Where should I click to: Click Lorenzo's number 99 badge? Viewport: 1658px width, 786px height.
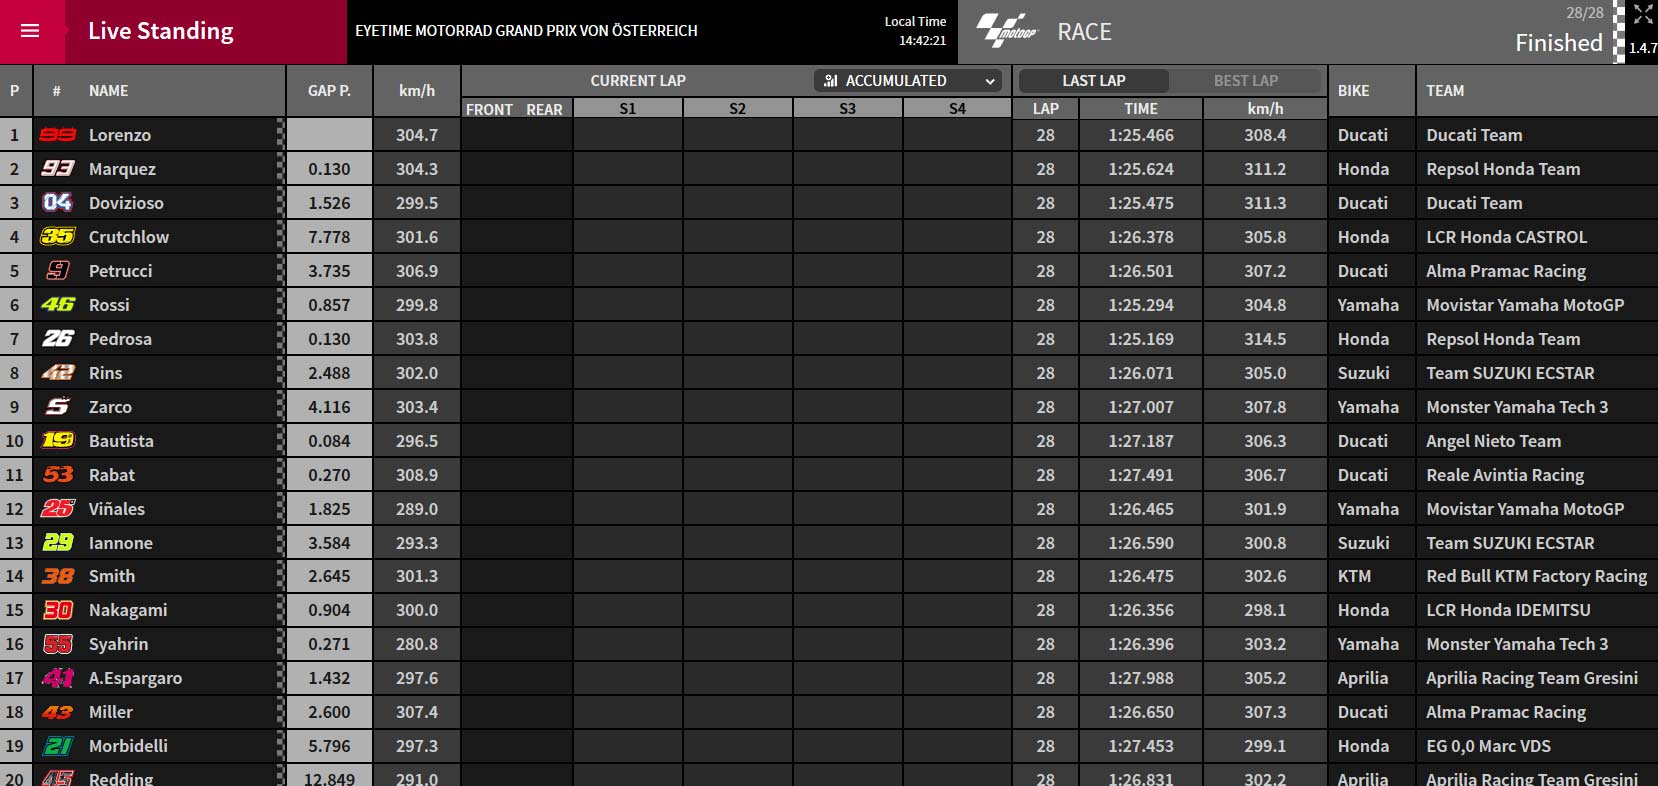pos(58,135)
